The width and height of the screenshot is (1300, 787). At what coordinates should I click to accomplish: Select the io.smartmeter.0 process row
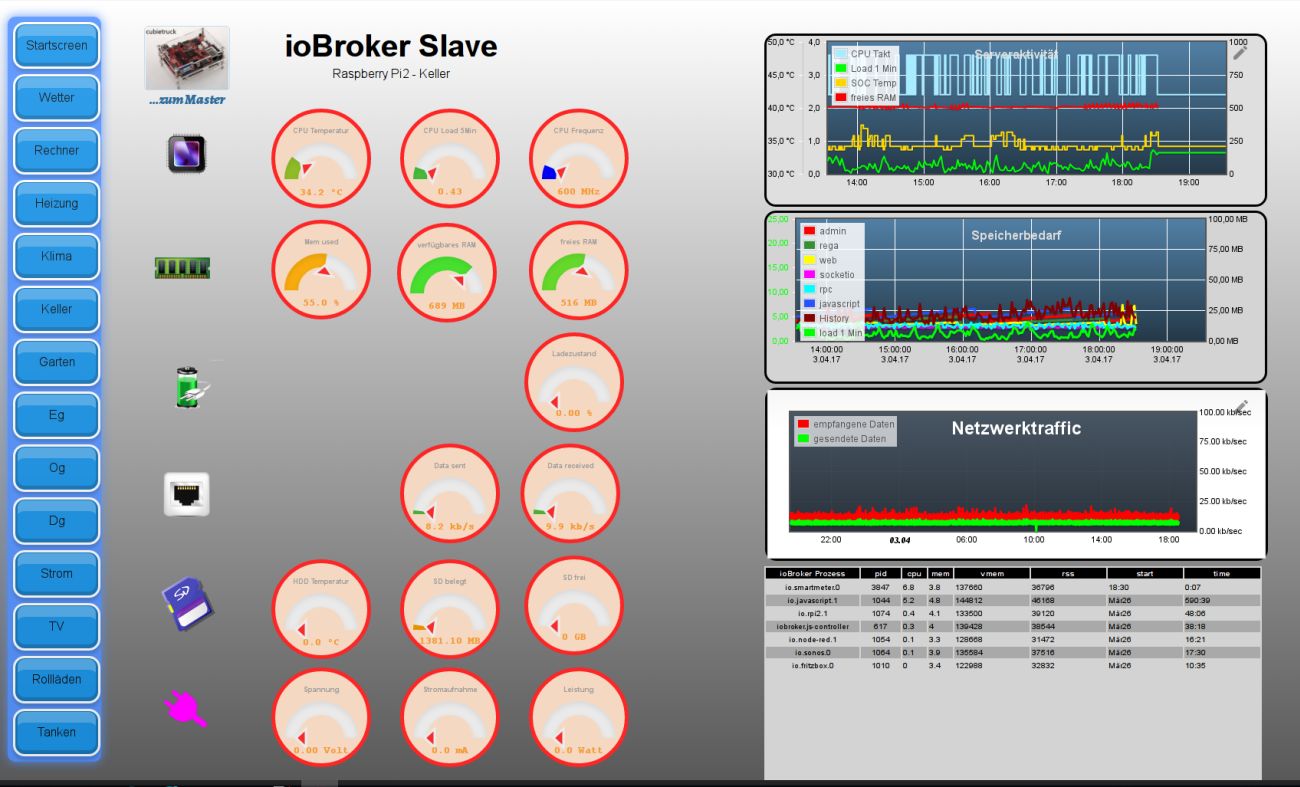1013,588
